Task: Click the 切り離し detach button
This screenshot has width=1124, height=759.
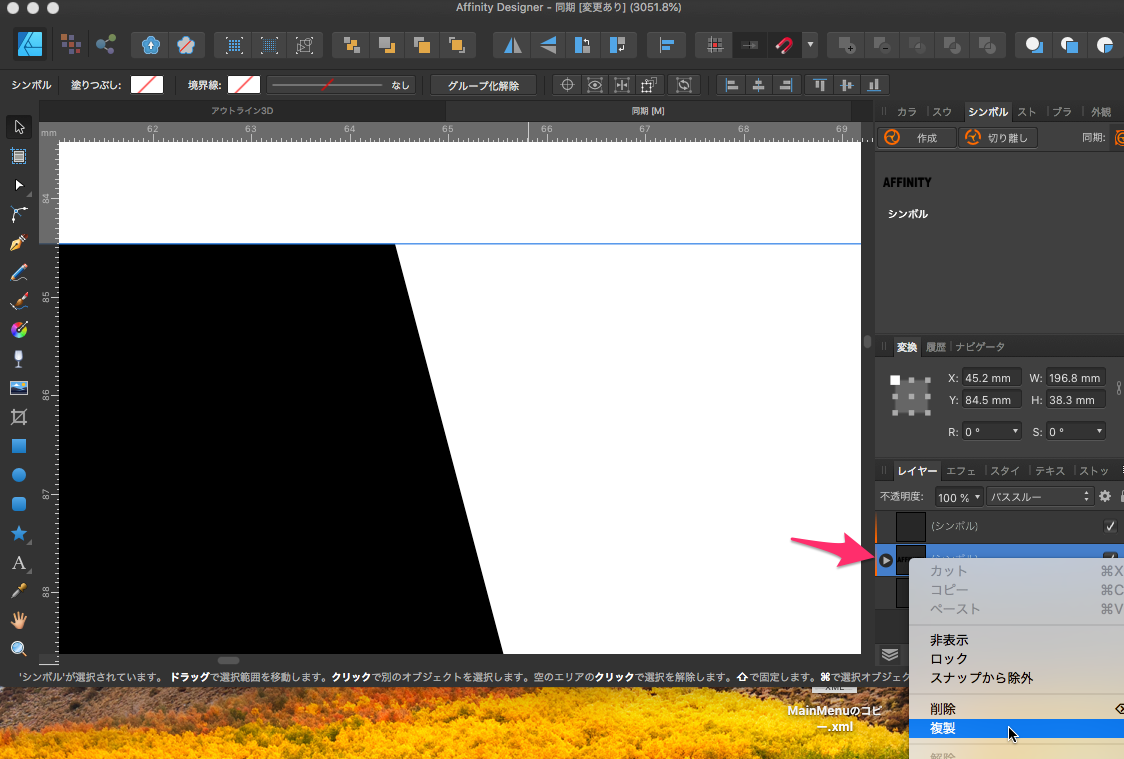Action: click(998, 138)
